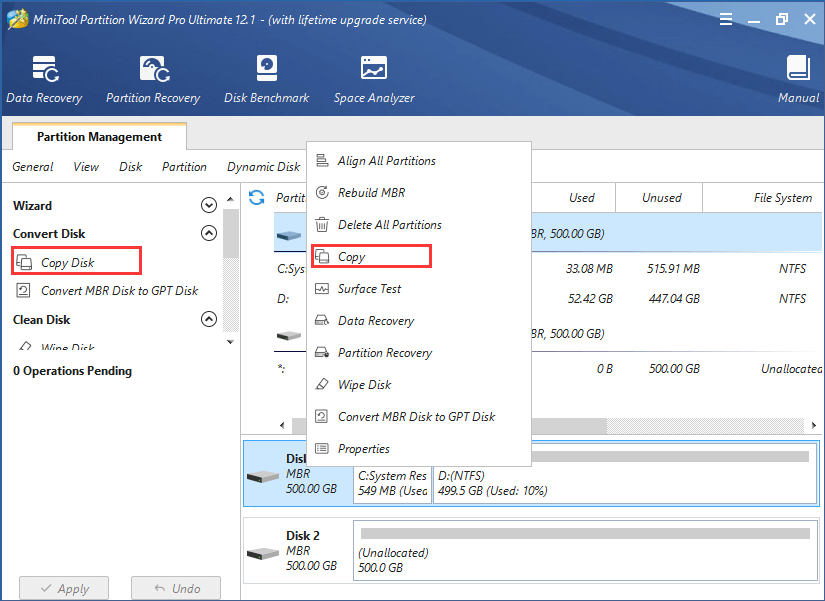
Task: Open the Manual book icon
Action: coord(798,68)
